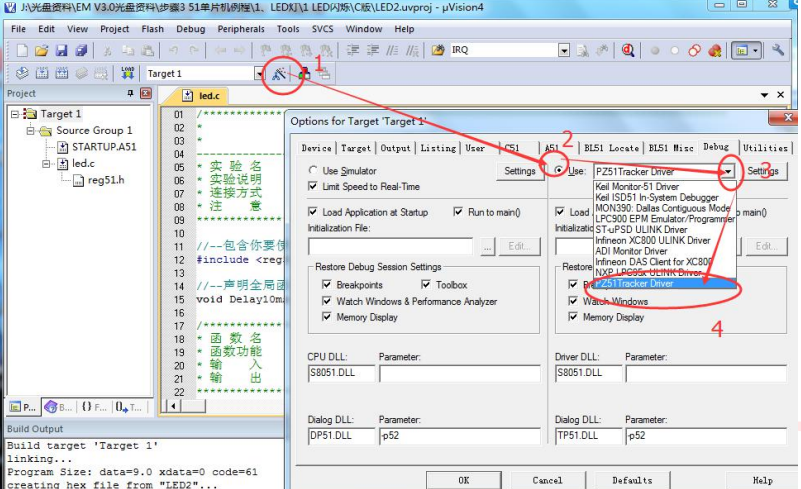Click OK in Options dialog
This screenshot has width=801, height=489.
click(x=464, y=480)
